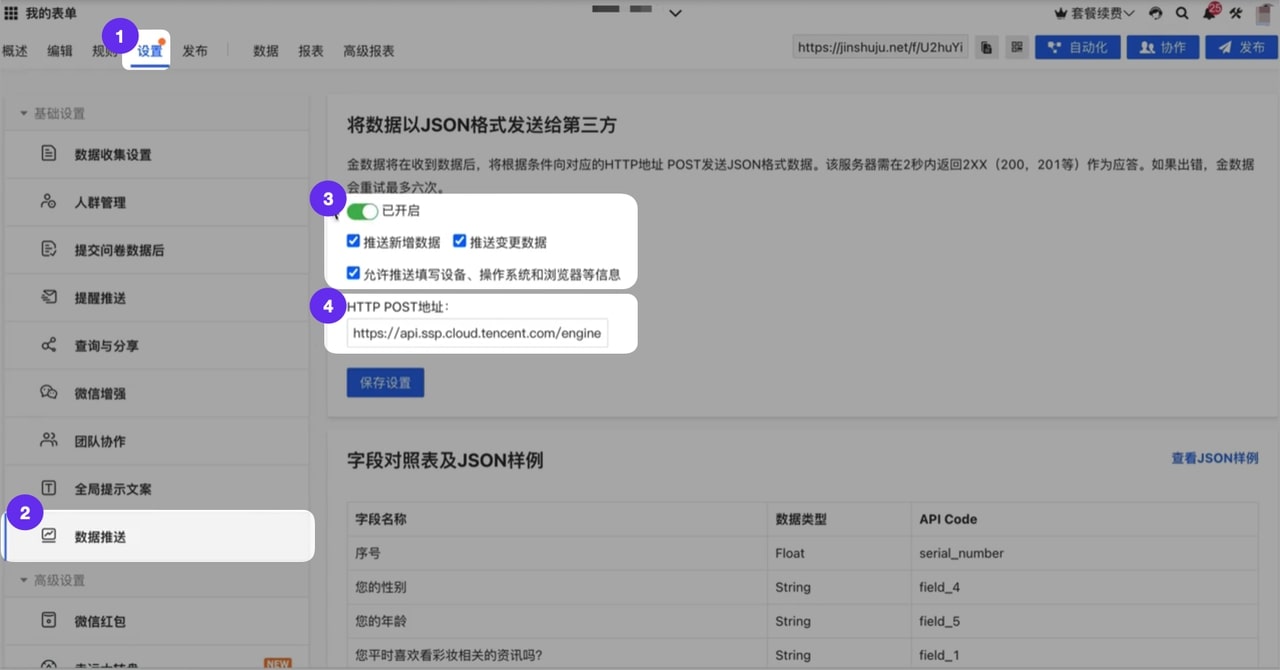Open the search icon in the top bar
1280x670 pixels.
click(x=1182, y=14)
